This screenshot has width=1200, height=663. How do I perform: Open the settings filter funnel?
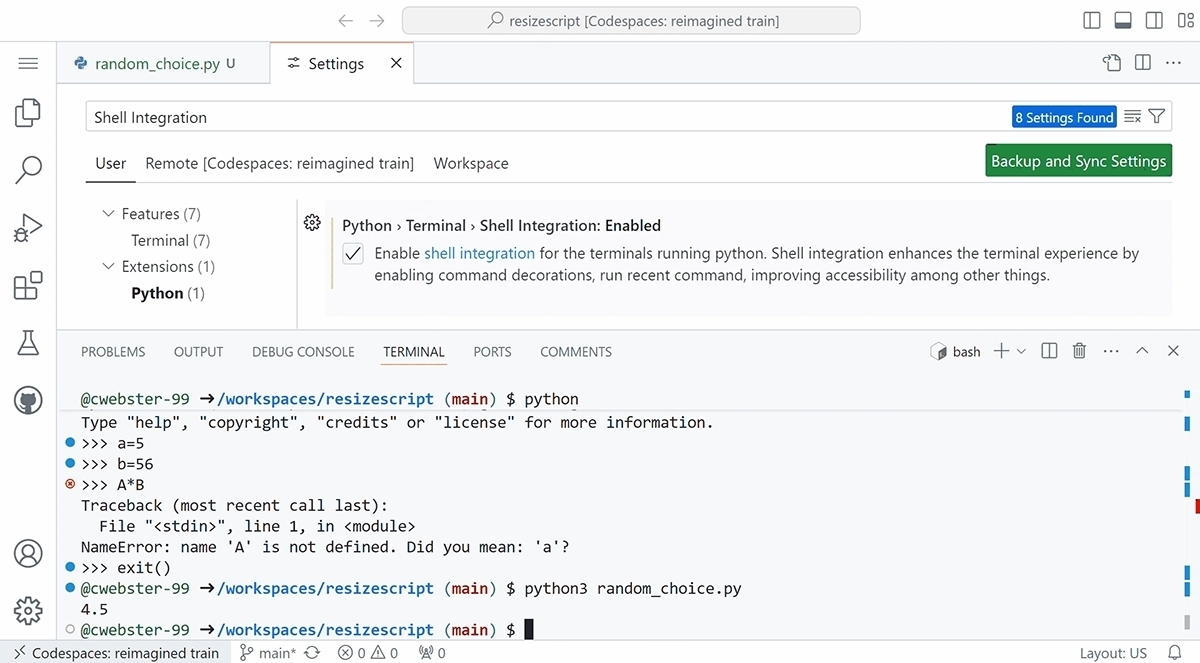(x=1157, y=117)
